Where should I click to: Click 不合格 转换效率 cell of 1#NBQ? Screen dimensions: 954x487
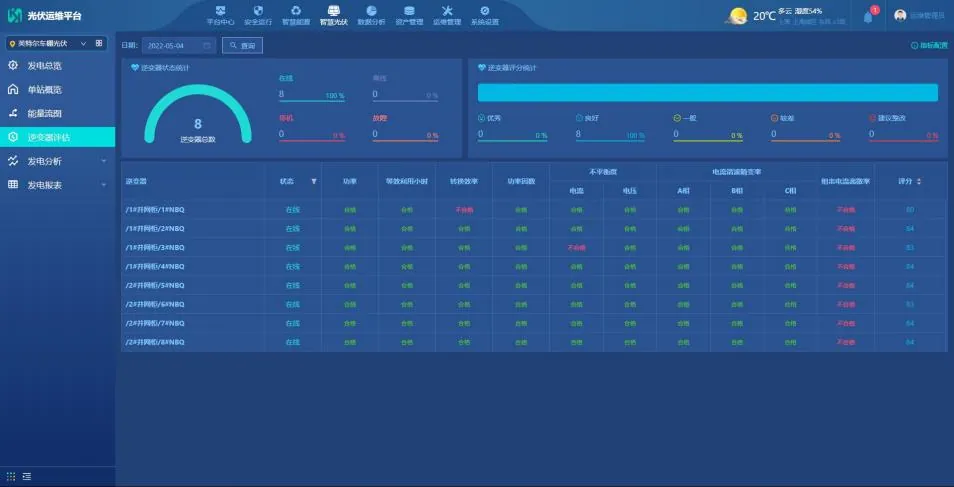(x=464, y=210)
